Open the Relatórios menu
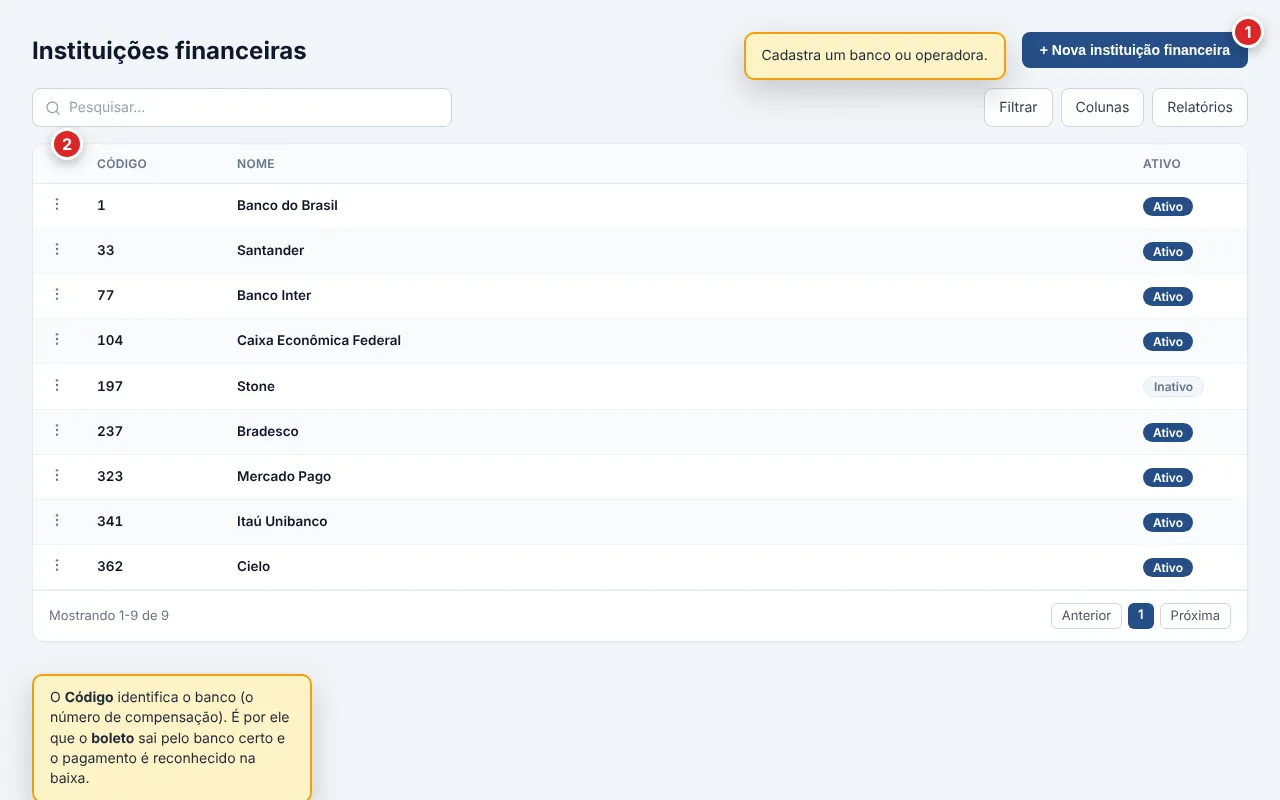 [1200, 107]
